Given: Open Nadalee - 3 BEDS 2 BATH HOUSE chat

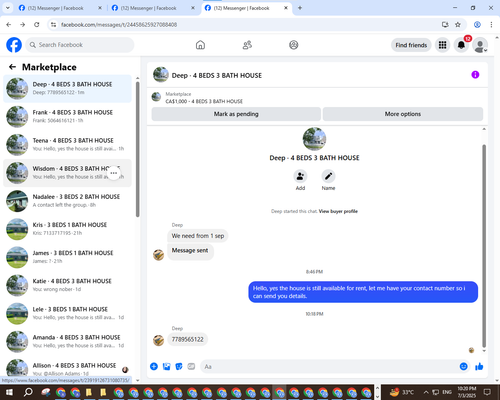Looking at the screenshot, I should click(67, 201).
